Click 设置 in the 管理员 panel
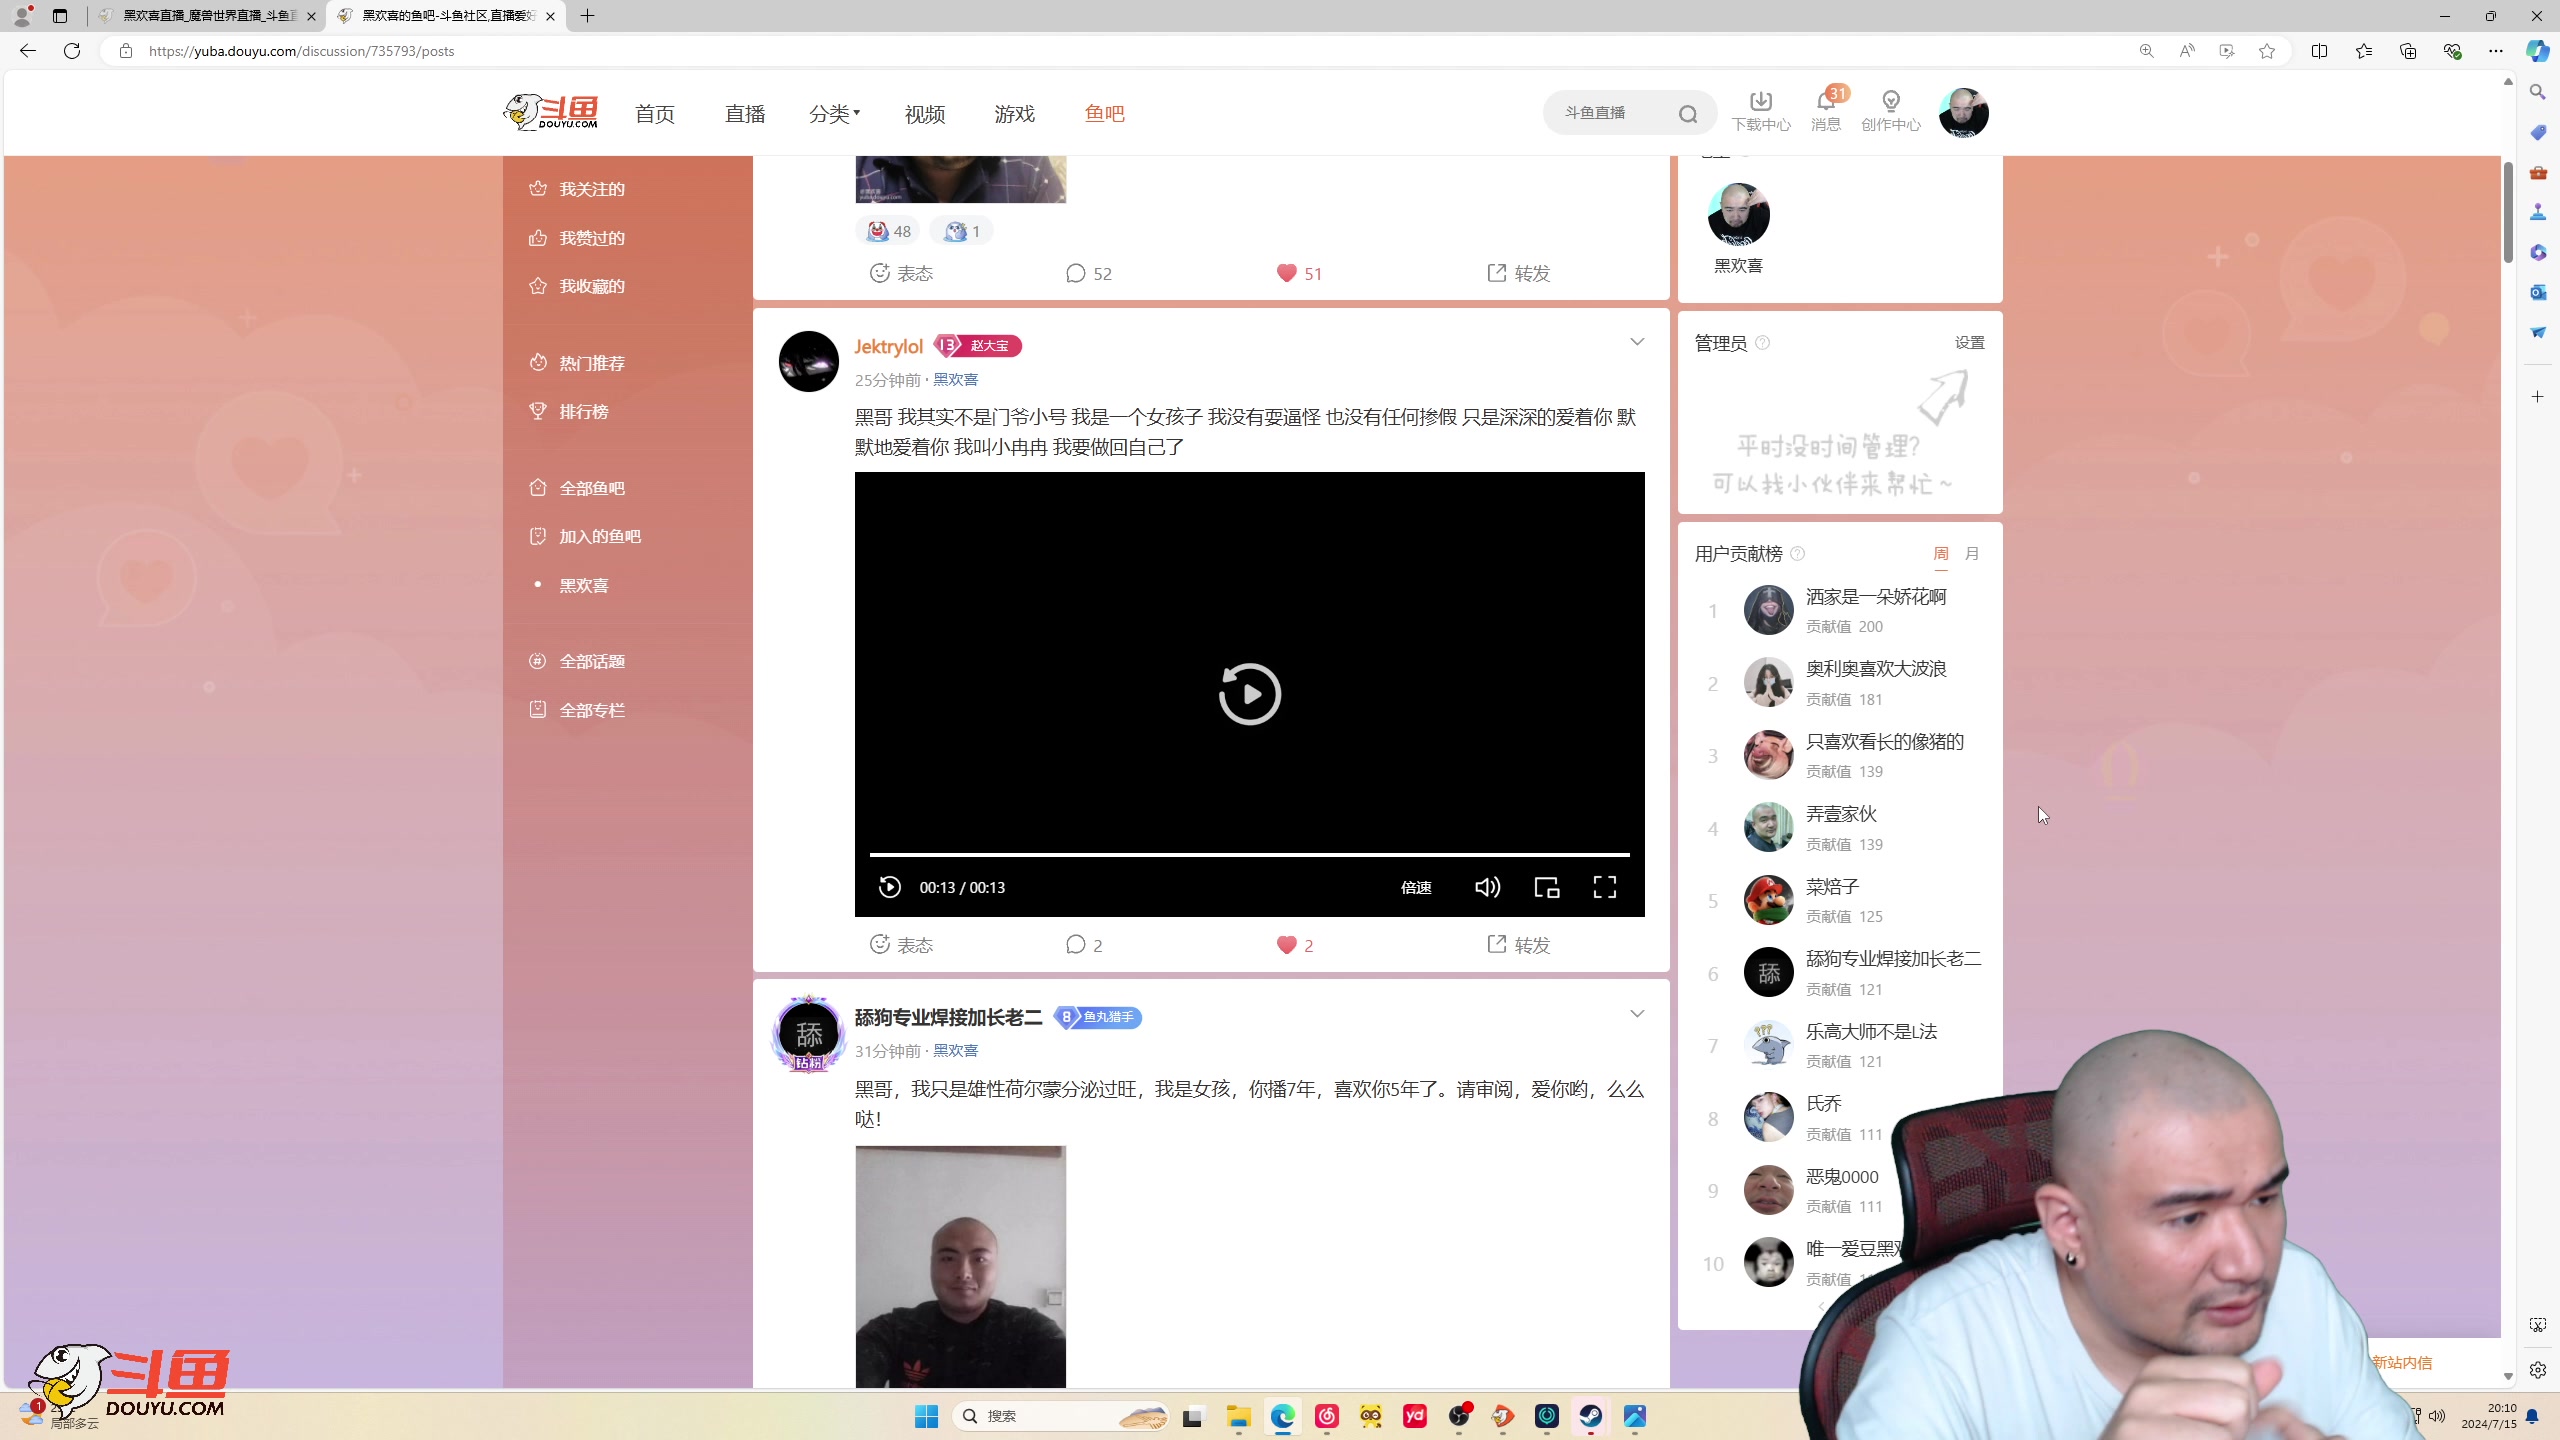 point(1969,343)
